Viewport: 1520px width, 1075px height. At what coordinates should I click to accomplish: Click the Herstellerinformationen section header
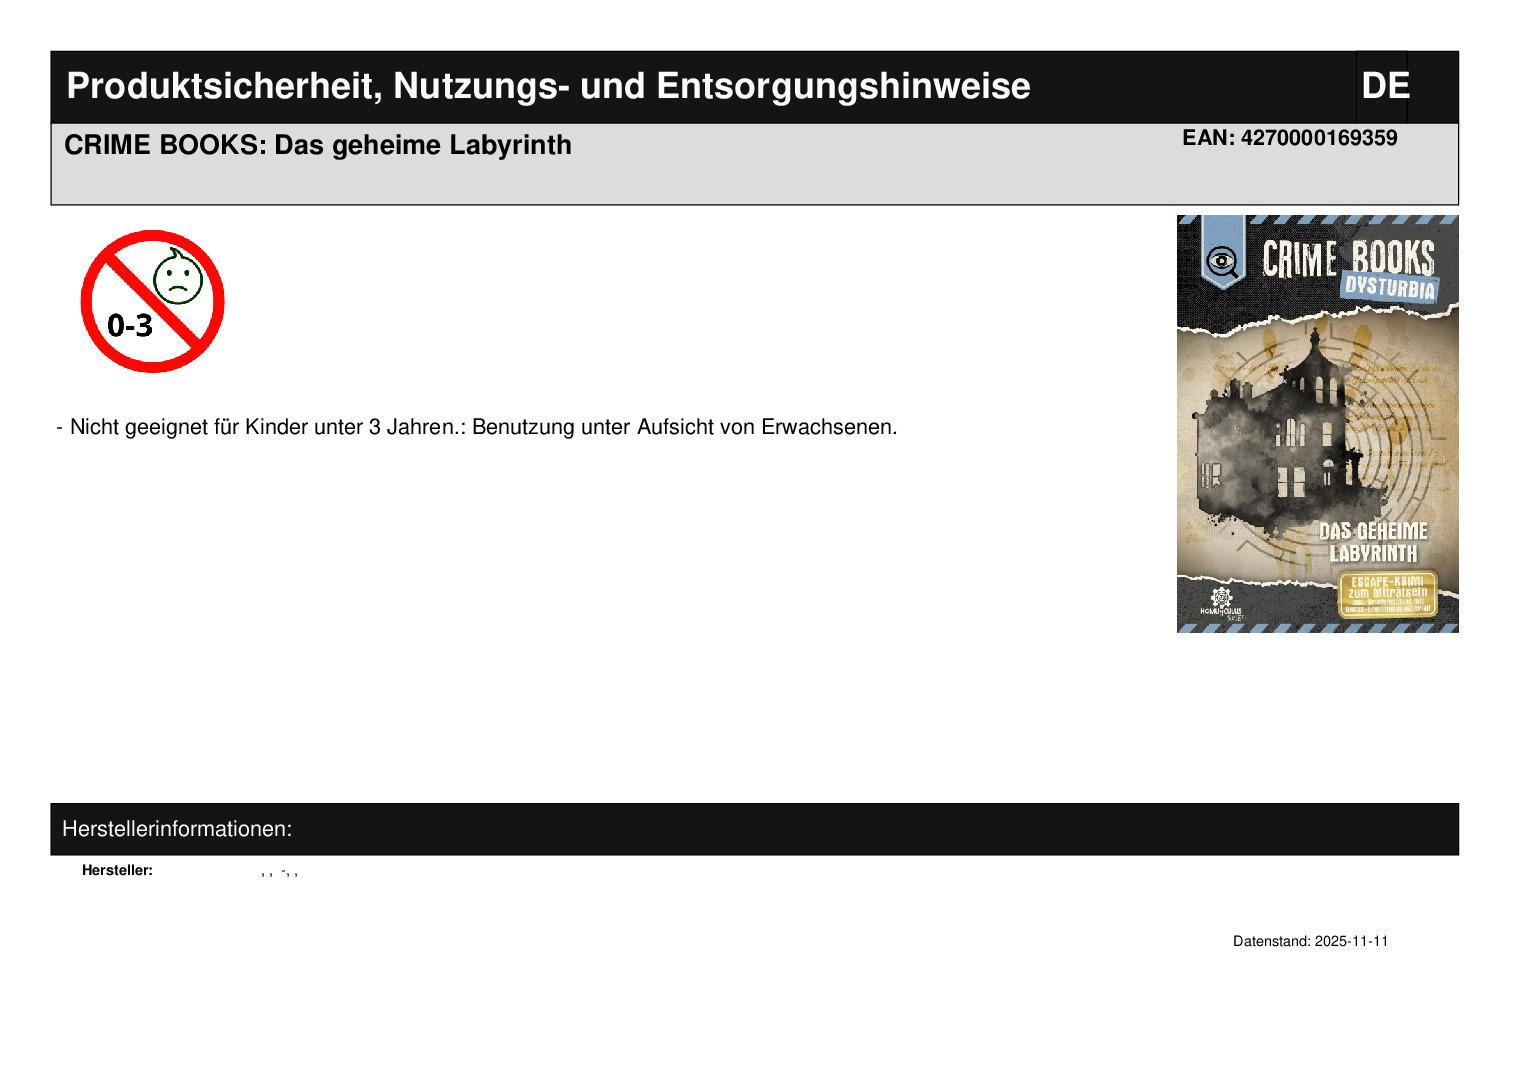pyautogui.click(x=177, y=829)
